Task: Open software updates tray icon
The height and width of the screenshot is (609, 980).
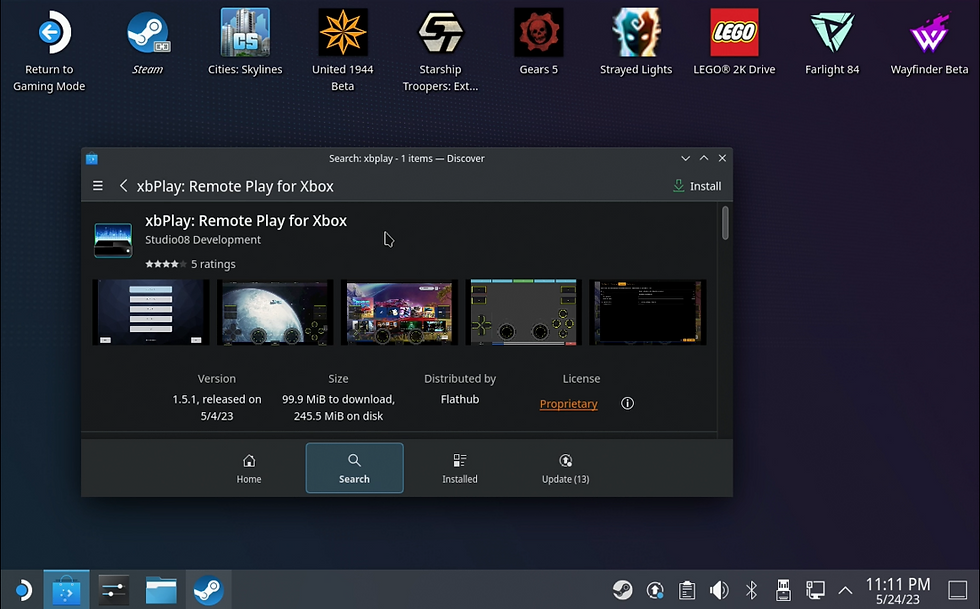Action: [x=655, y=590]
